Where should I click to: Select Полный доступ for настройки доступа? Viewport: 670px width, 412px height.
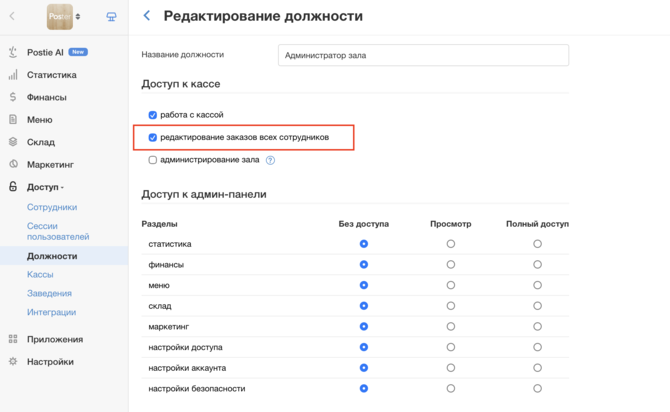(x=537, y=347)
